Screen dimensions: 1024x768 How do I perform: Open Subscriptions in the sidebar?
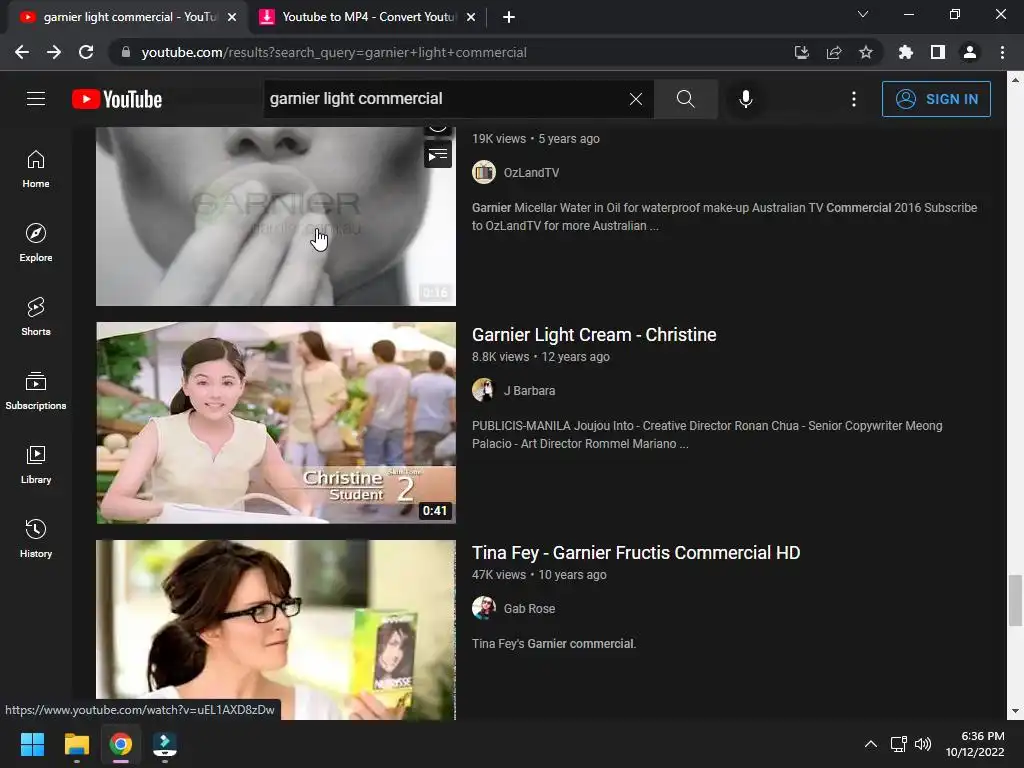click(36, 391)
